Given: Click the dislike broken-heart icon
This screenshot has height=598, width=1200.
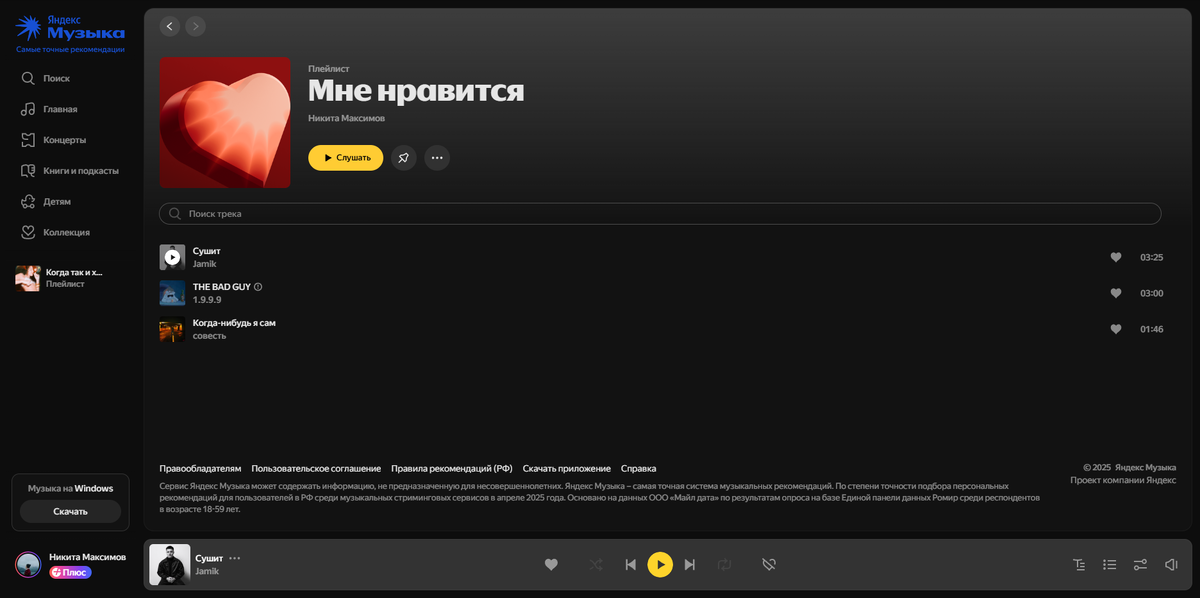Looking at the screenshot, I should pyautogui.click(x=768, y=564).
